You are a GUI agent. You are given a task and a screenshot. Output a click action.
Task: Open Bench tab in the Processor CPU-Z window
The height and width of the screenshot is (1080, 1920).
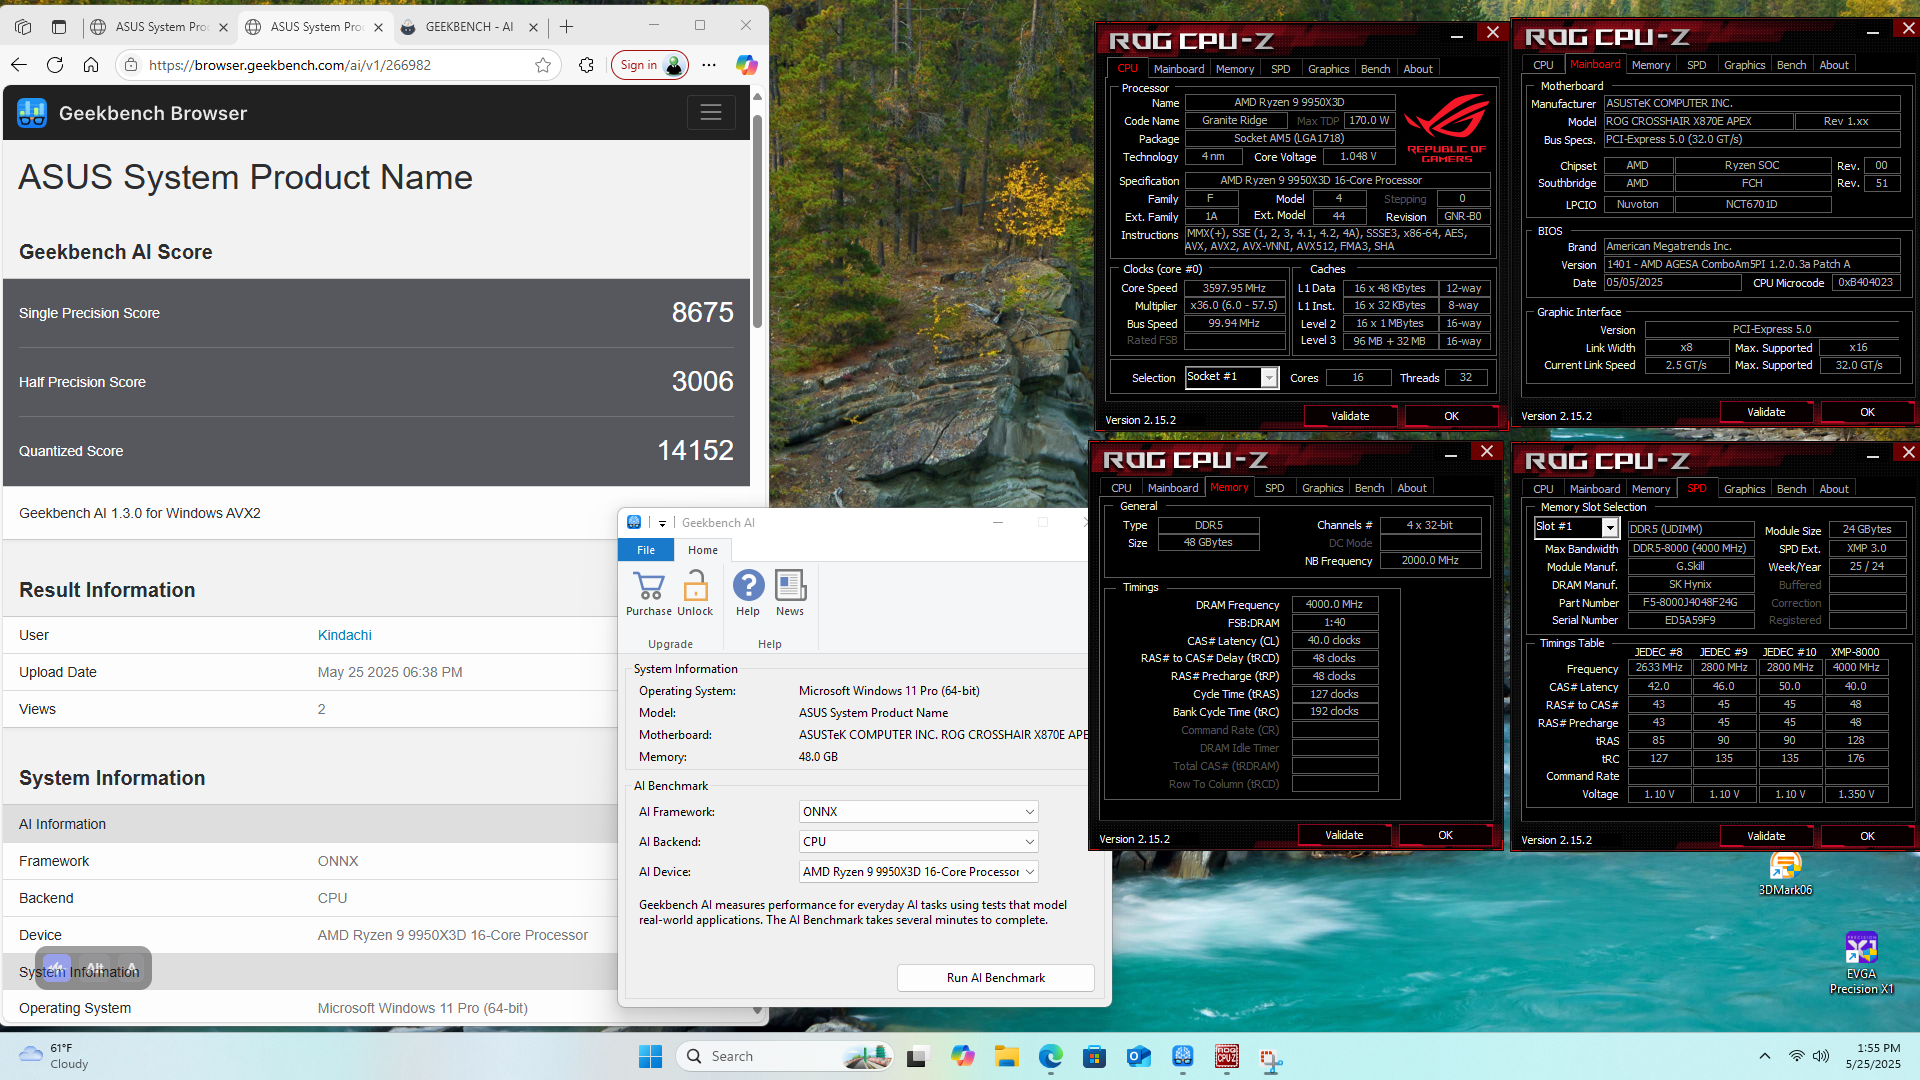coord(1376,69)
